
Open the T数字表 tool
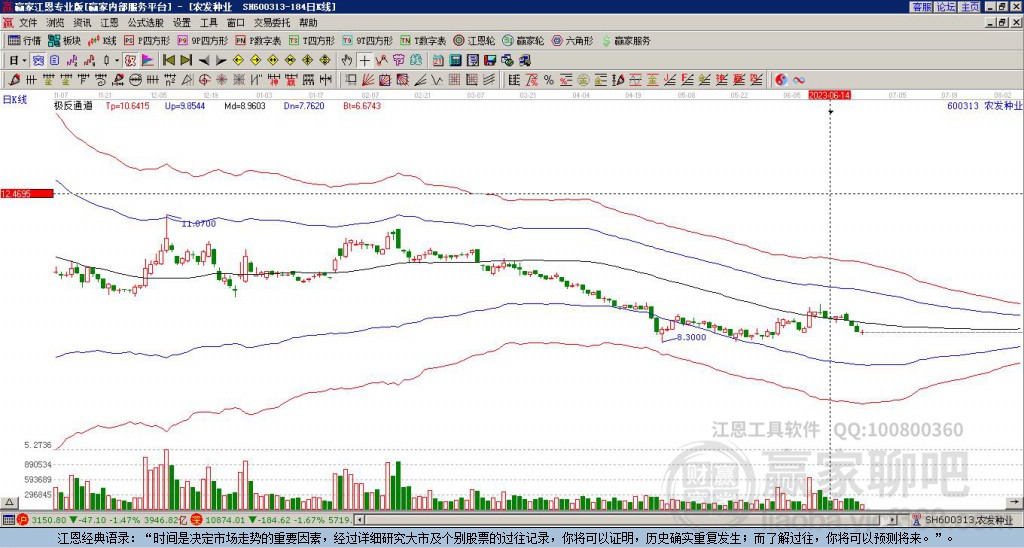[423, 40]
